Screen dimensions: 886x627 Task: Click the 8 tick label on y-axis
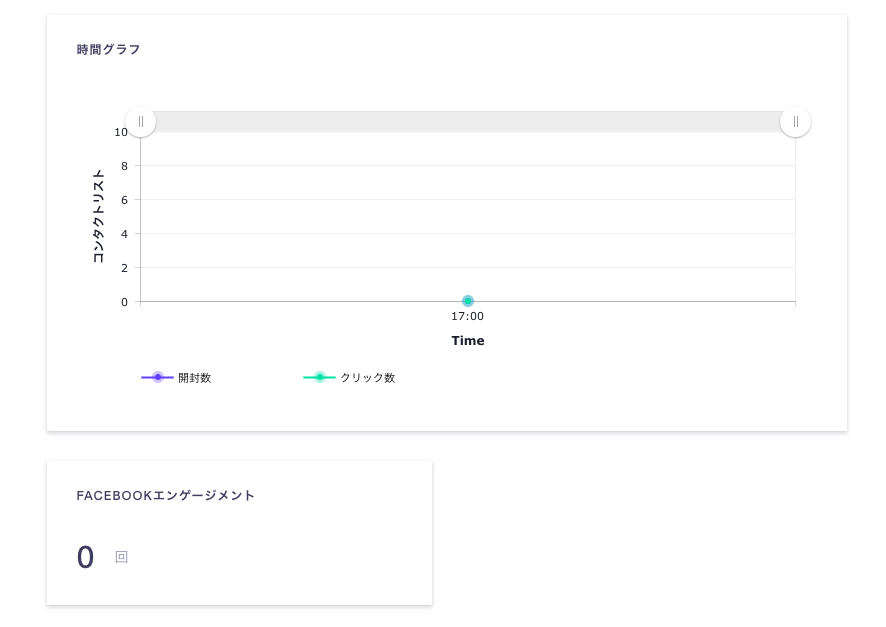click(x=124, y=166)
